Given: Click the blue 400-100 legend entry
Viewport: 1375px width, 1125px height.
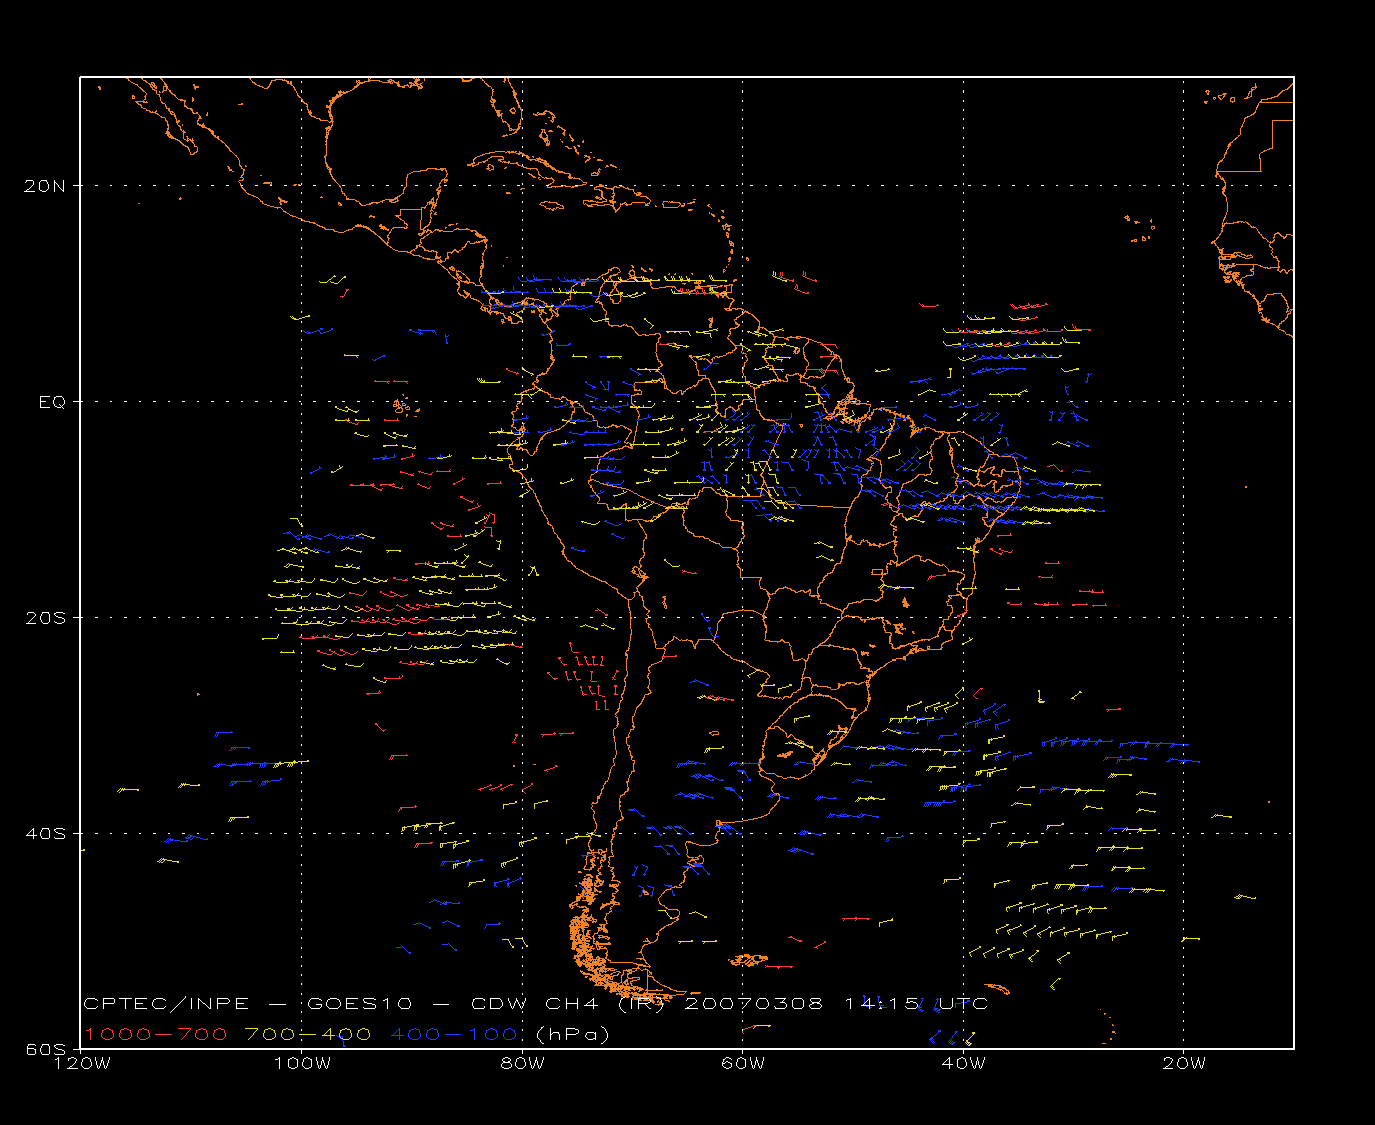Looking at the screenshot, I should 455,1034.
